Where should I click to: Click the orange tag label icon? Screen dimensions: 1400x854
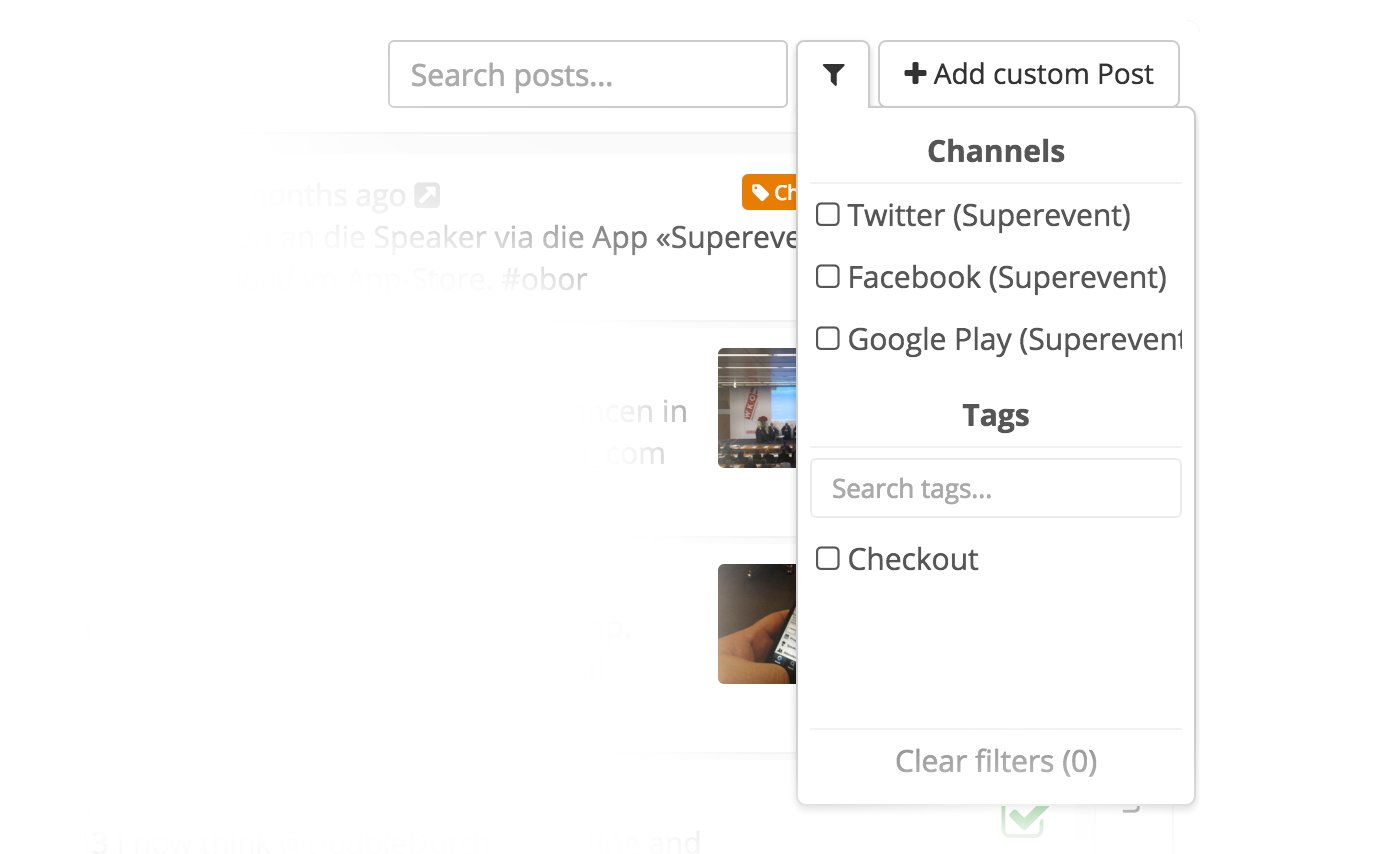(760, 192)
